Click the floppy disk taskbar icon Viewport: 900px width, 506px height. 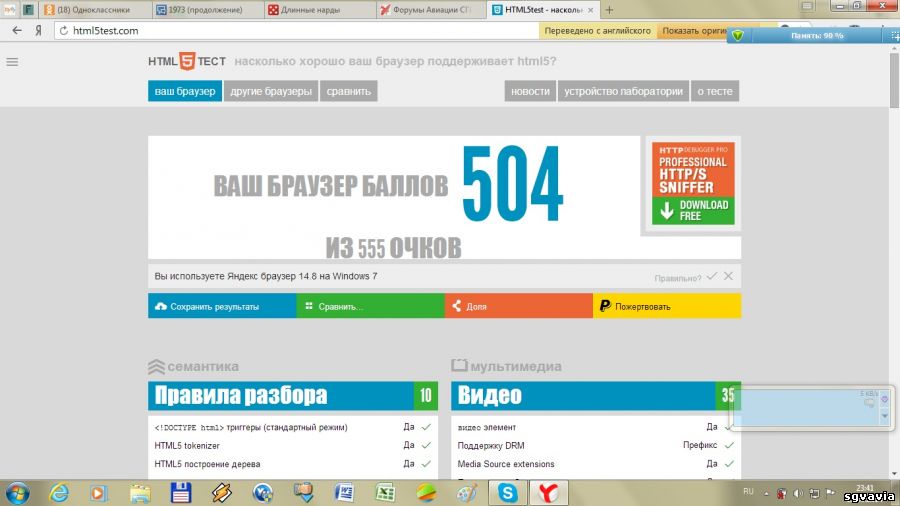click(180, 493)
